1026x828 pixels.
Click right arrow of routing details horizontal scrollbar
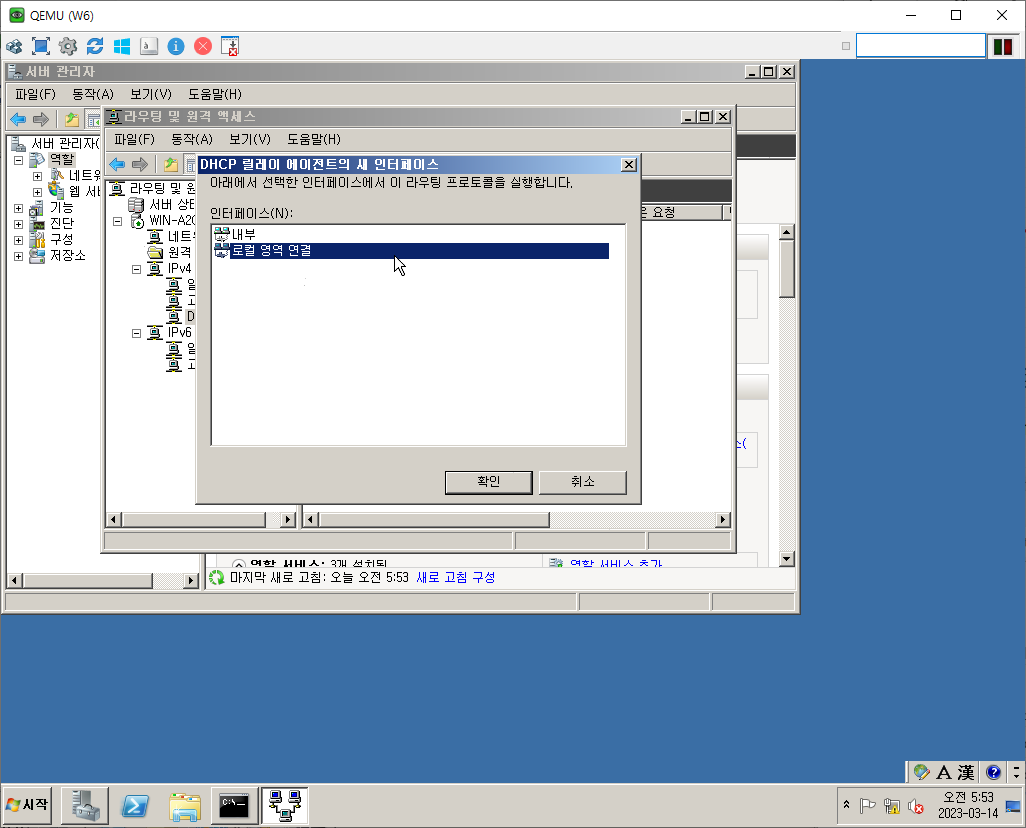point(722,520)
